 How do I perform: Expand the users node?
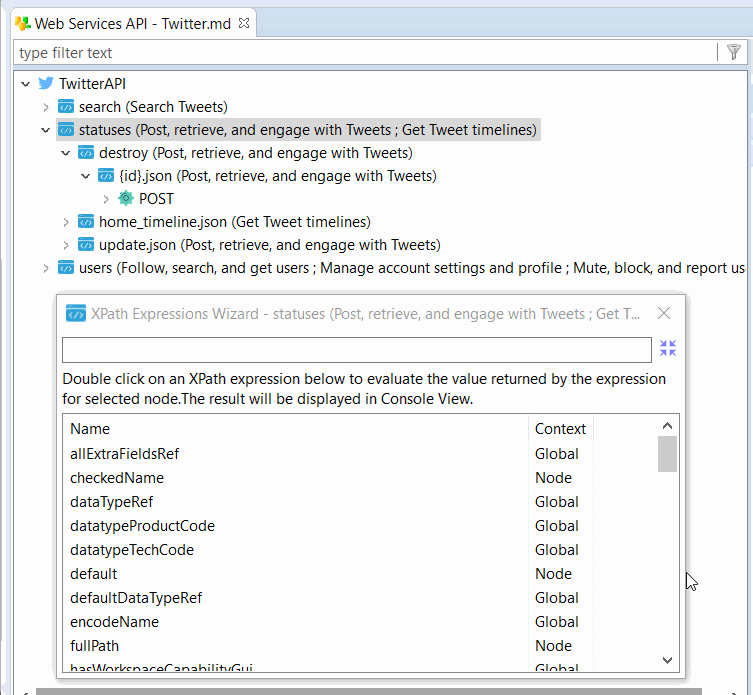[x=46, y=268]
